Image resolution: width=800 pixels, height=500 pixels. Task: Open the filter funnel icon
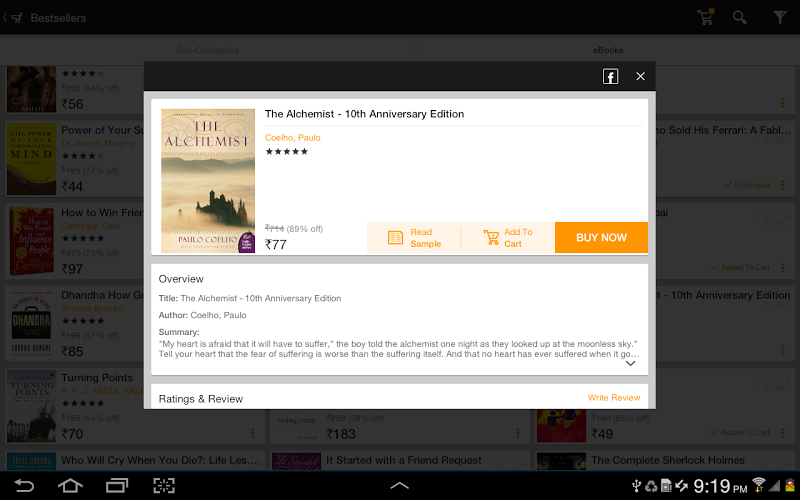(x=780, y=18)
